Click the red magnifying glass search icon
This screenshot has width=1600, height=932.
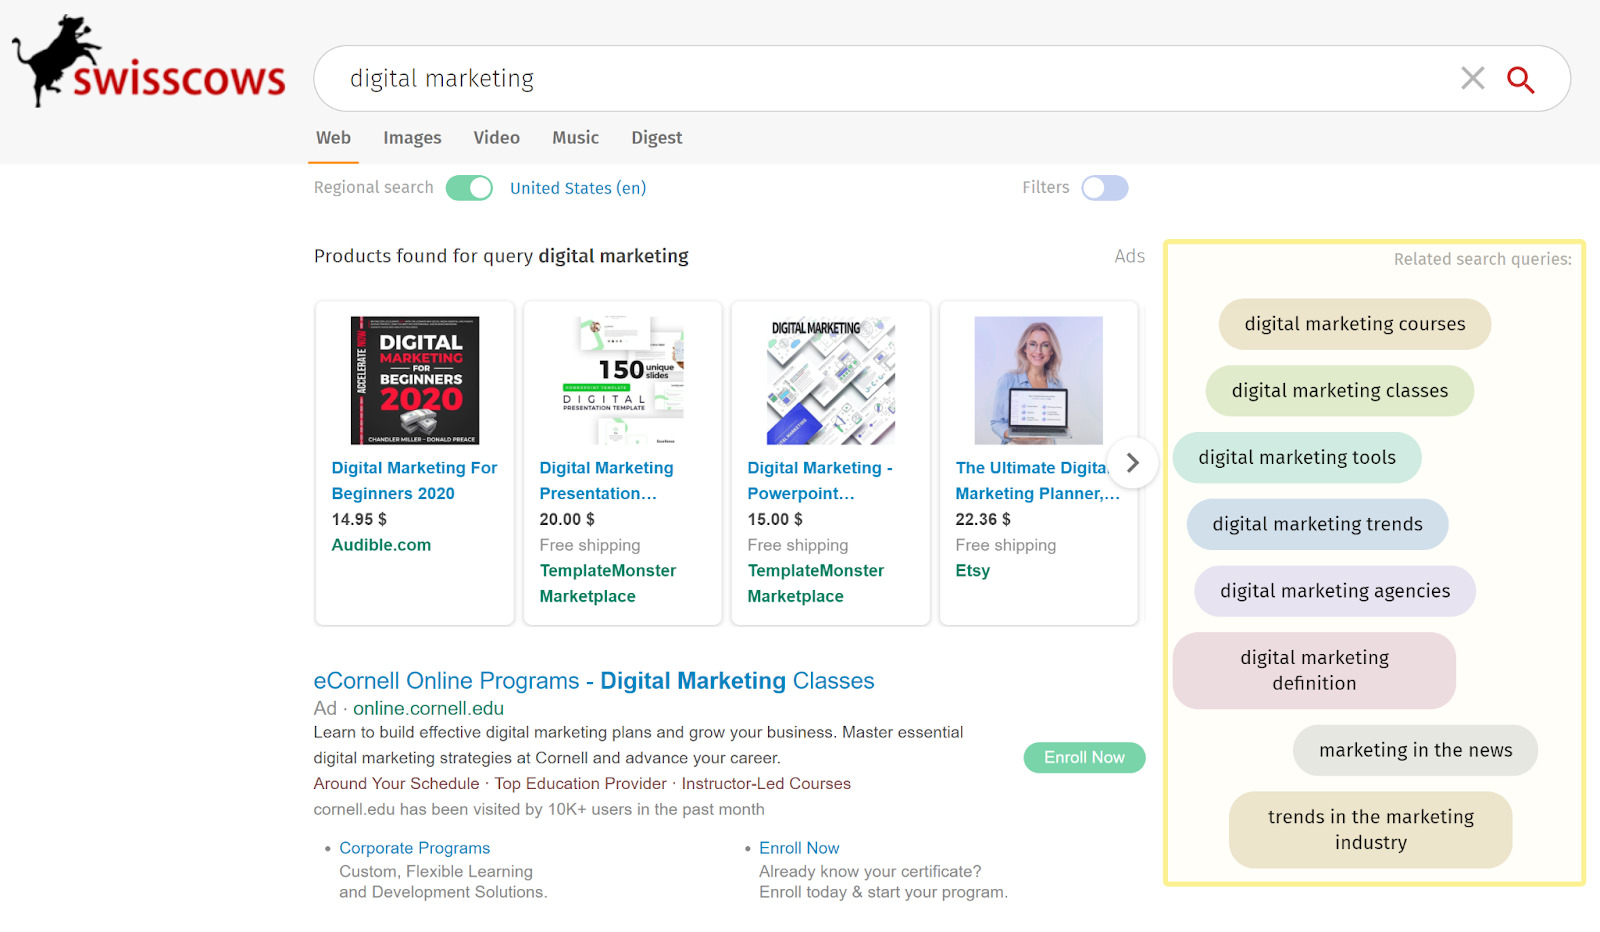tap(1520, 79)
